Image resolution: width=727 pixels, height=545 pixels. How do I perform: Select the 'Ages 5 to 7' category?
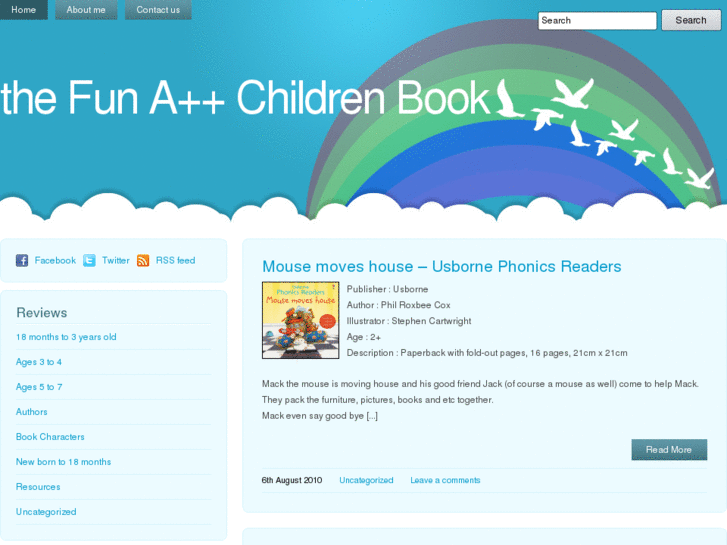[x=39, y=387]
